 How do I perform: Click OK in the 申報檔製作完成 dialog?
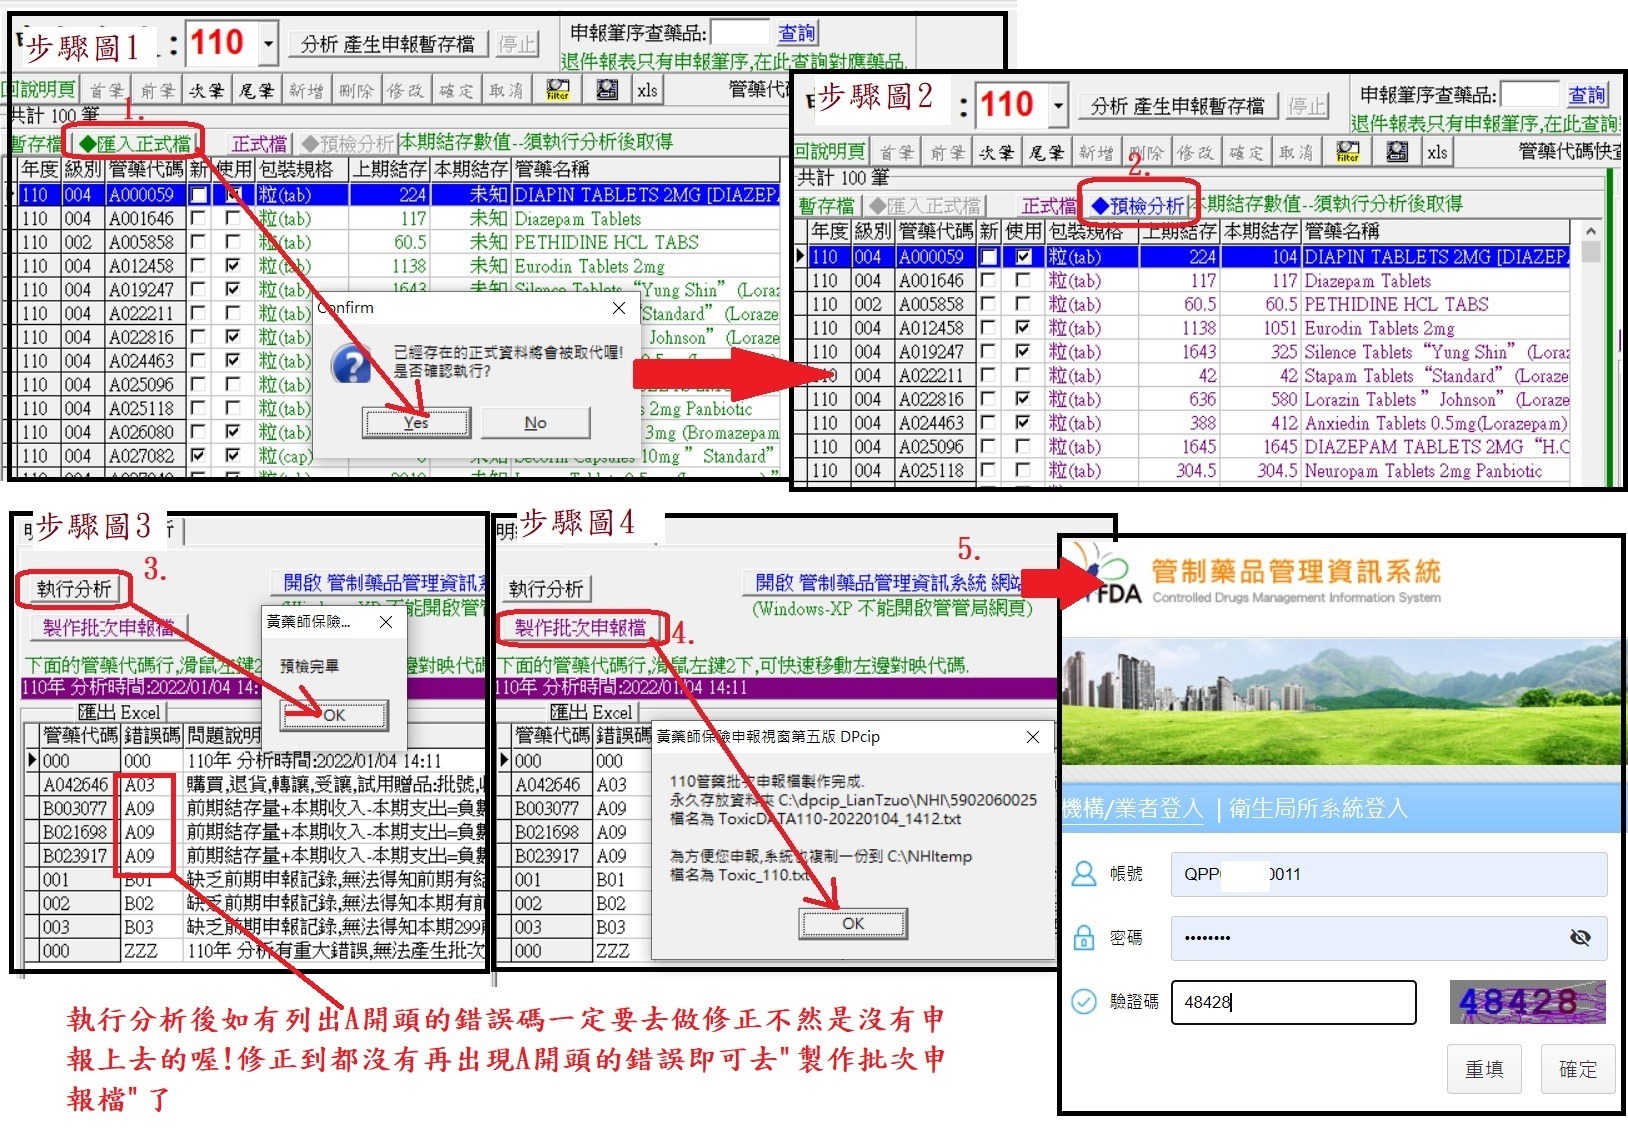853,923
